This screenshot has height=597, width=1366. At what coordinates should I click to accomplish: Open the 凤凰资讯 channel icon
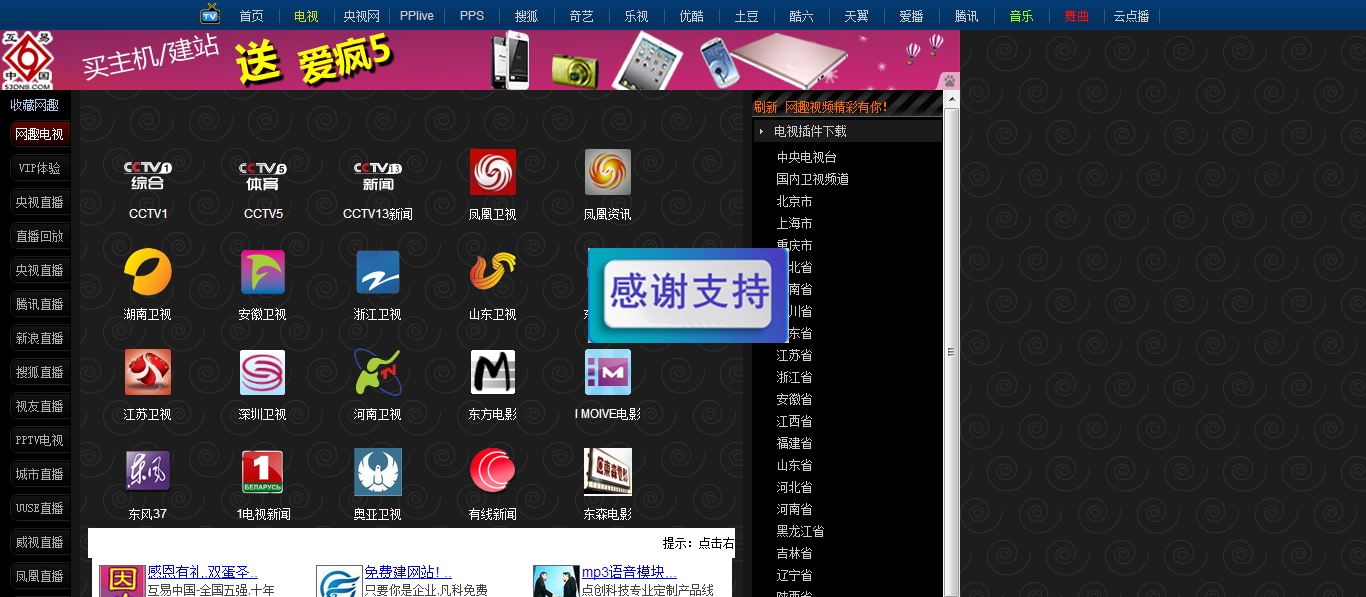tap(608, 172)
